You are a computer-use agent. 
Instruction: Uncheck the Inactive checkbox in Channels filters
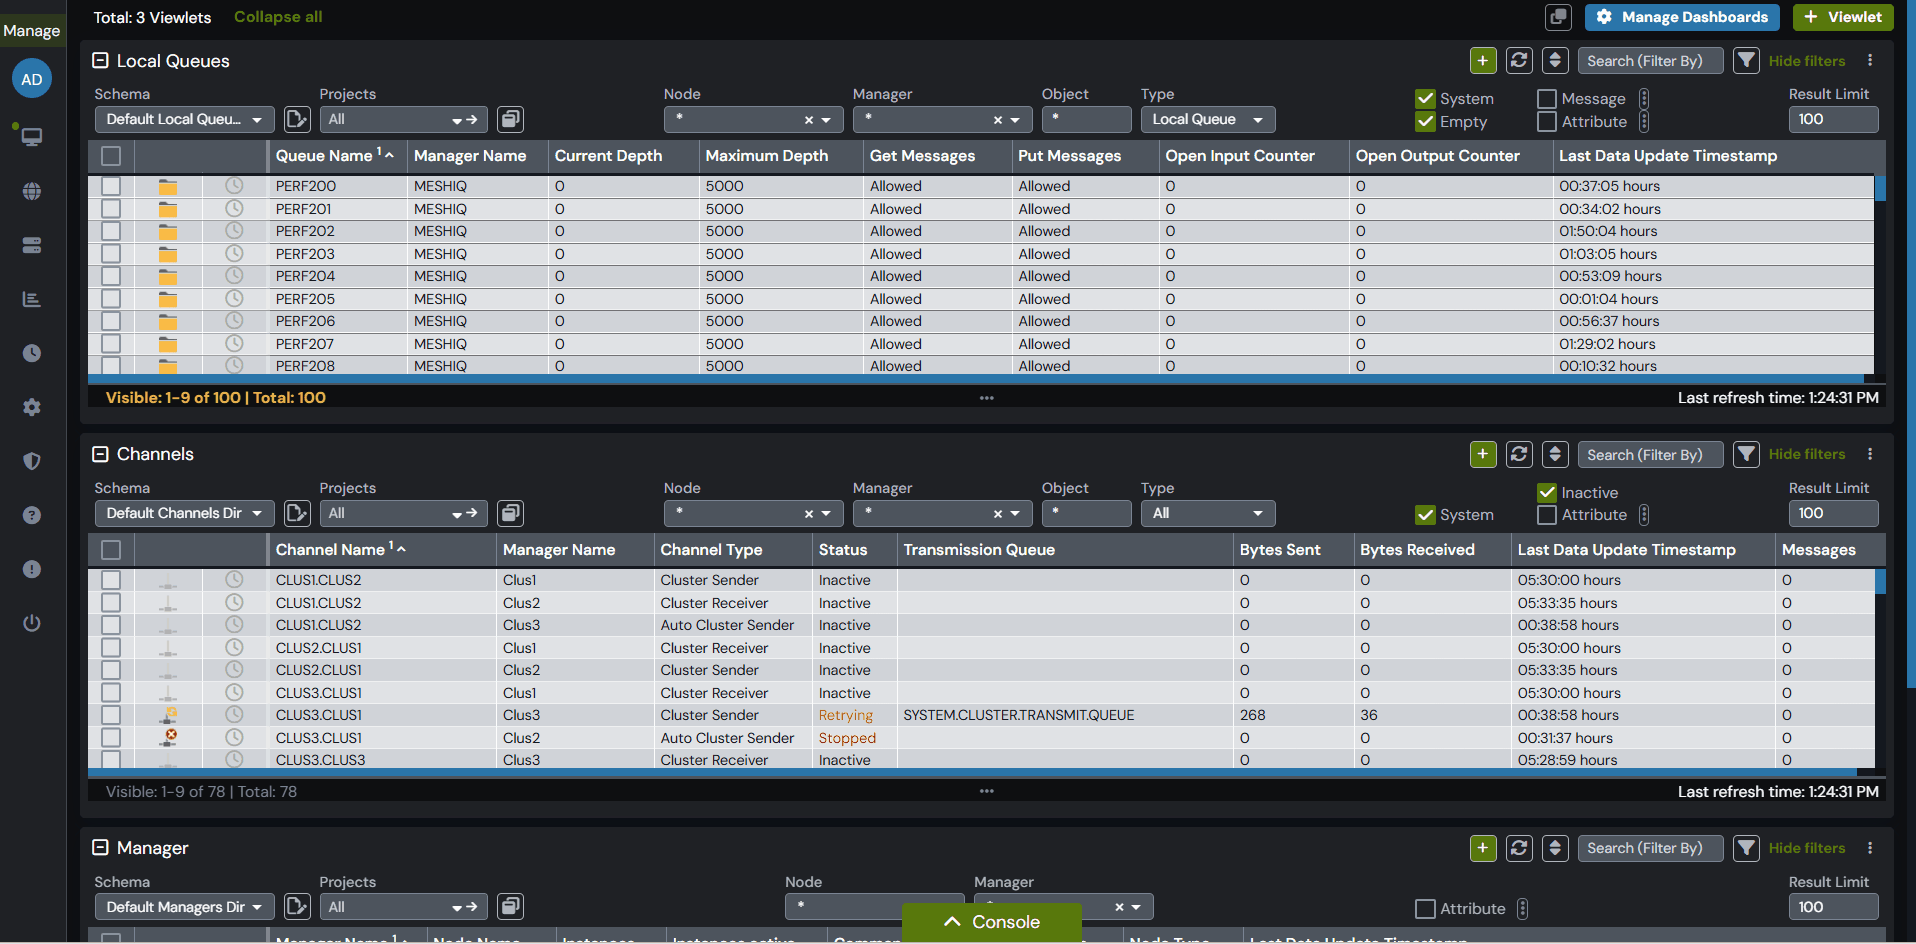[x=1547, y=493]
